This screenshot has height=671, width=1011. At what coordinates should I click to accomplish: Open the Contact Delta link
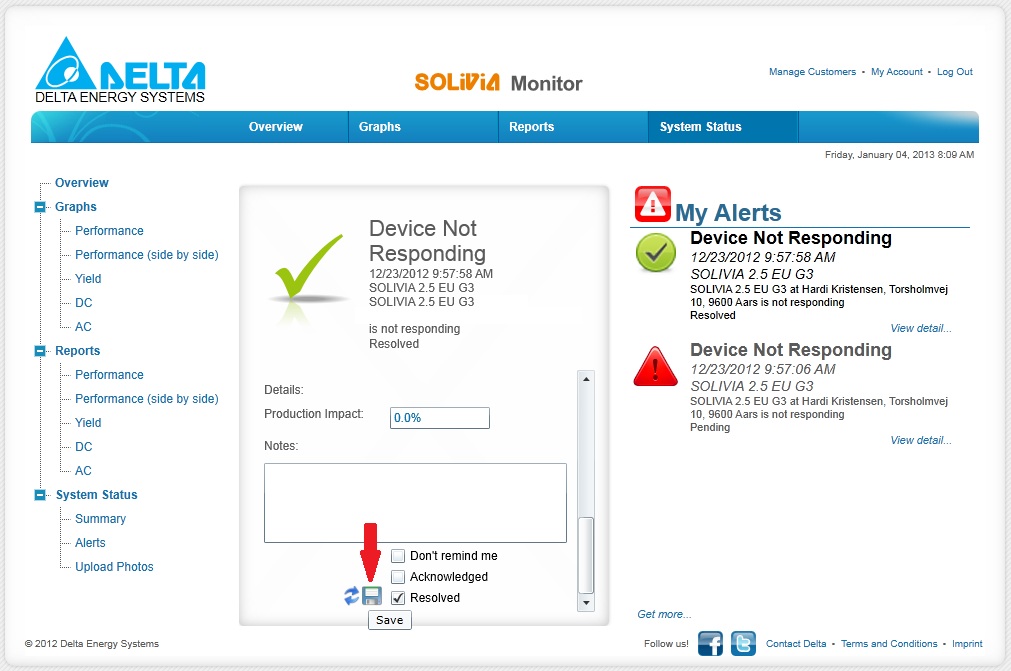coord(796,643)
